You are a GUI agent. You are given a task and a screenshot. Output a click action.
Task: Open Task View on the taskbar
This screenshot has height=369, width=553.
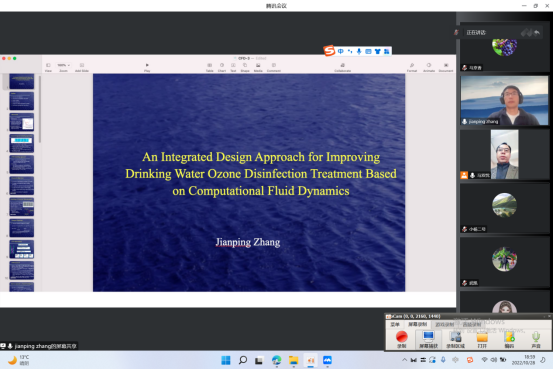[259, 360]
